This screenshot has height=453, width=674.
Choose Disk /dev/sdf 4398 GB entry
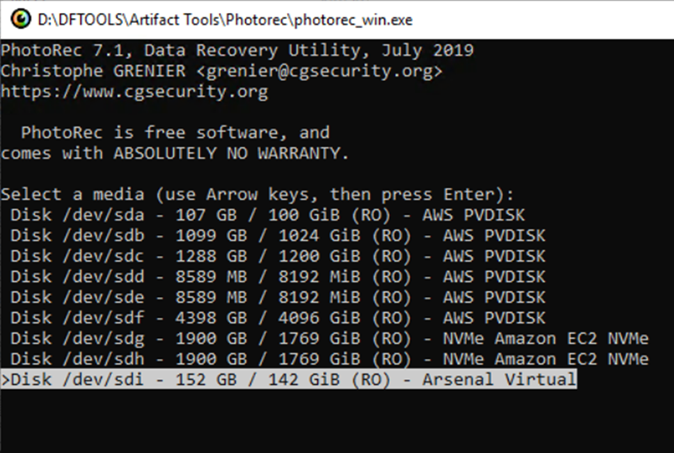[278, 318]
